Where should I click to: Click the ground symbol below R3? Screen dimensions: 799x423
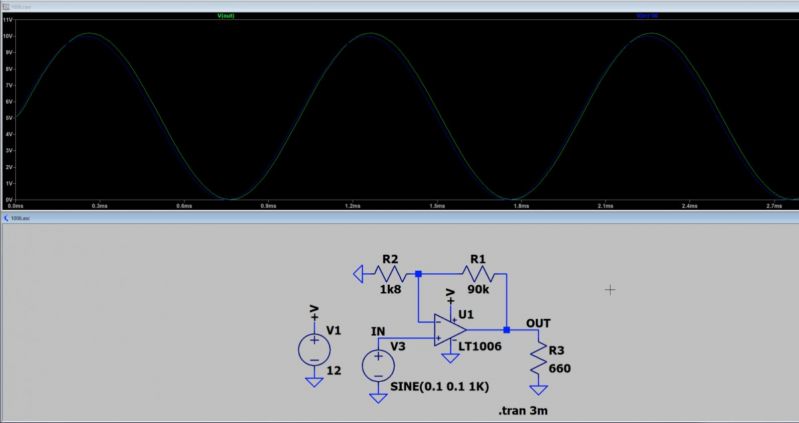tap(538, 389)
